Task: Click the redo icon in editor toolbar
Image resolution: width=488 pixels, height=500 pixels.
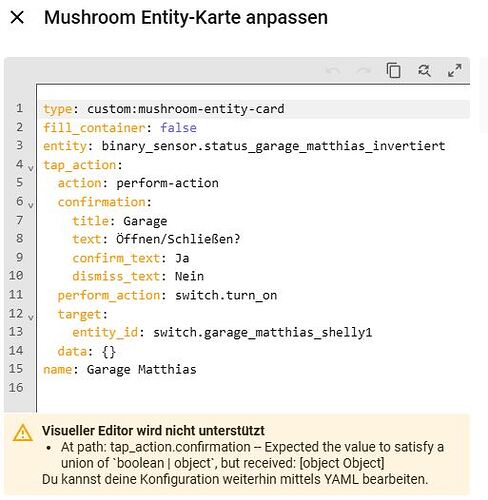Action: [363, 71]
